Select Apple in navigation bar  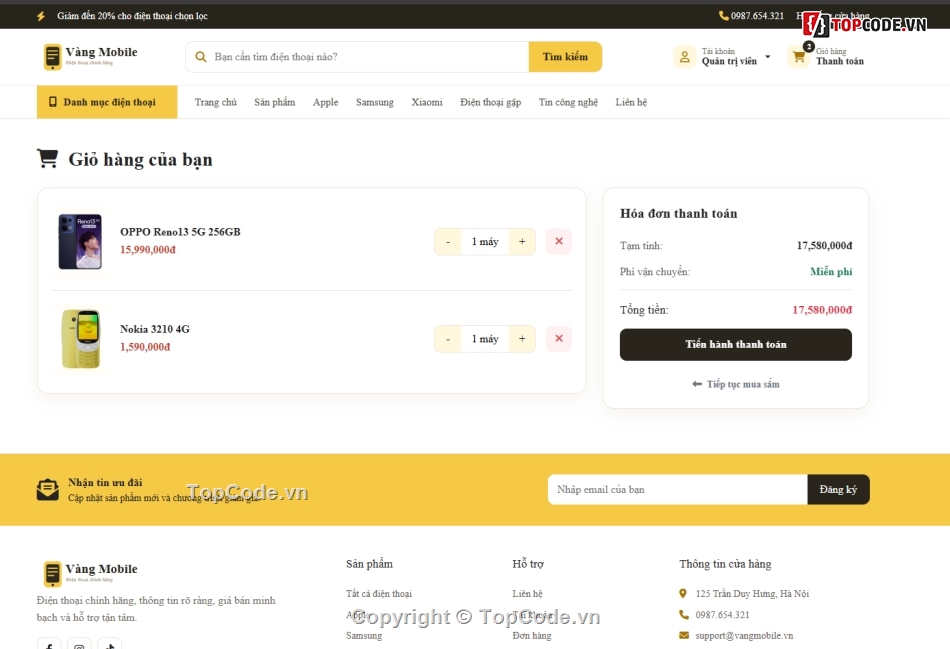pos(325,102)
